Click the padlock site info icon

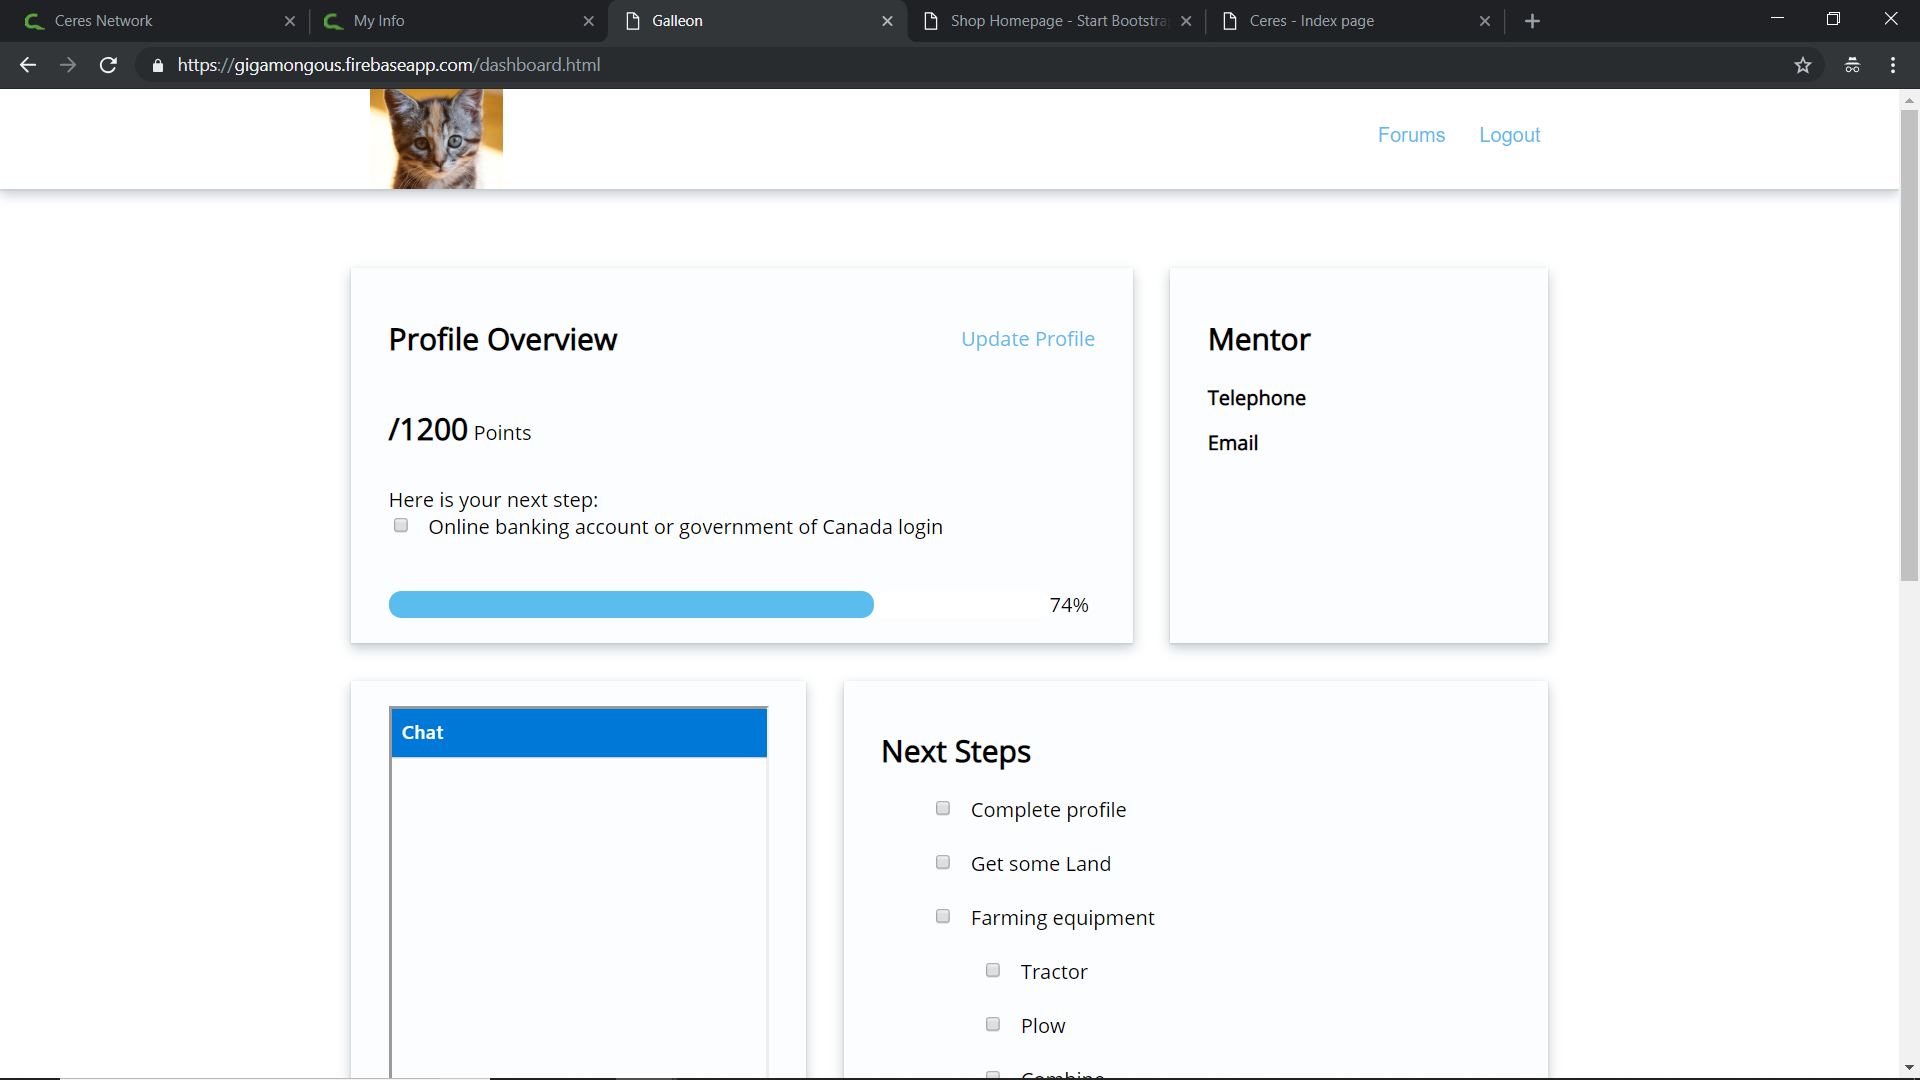click(x=158, y=65)
